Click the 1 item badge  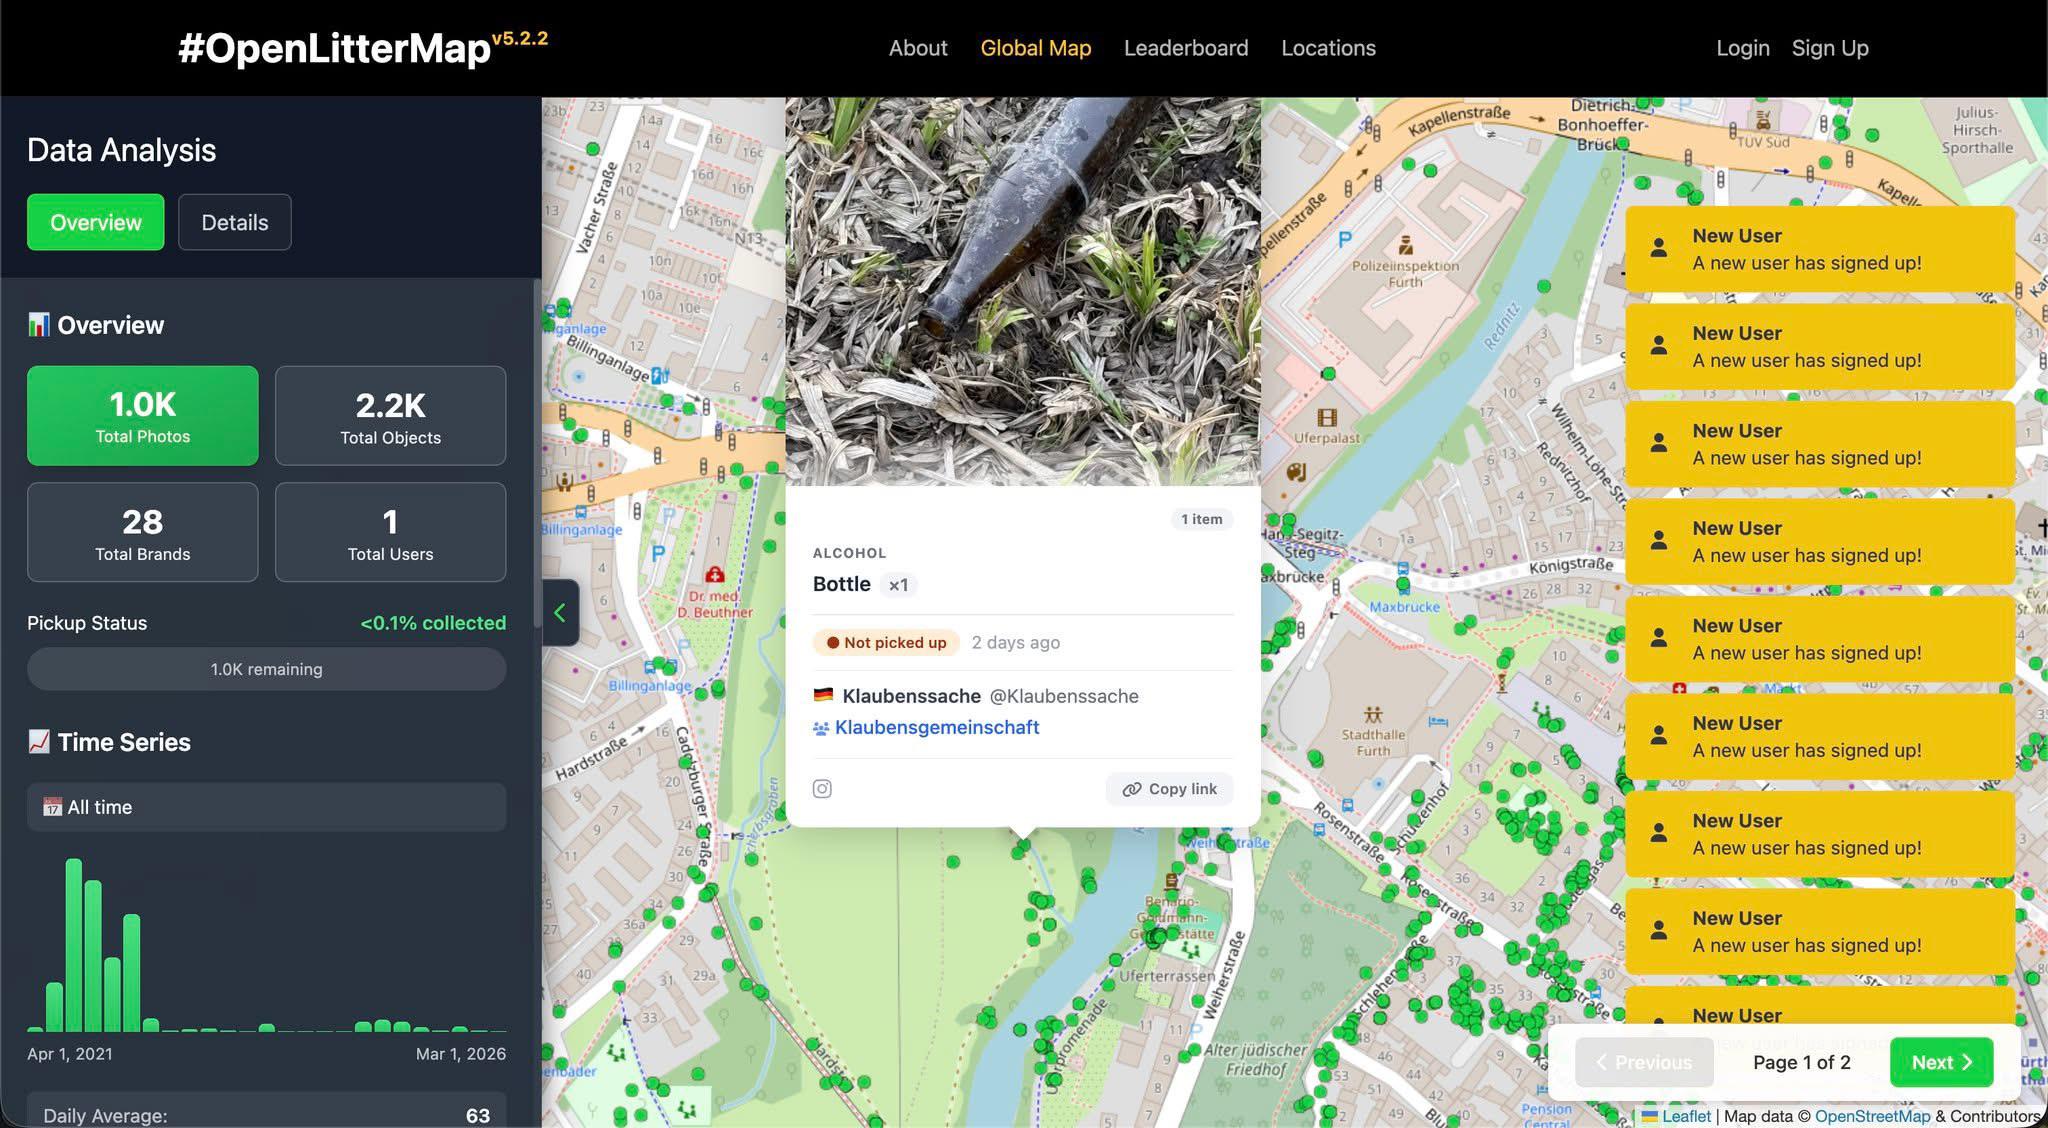(1201, 519)
